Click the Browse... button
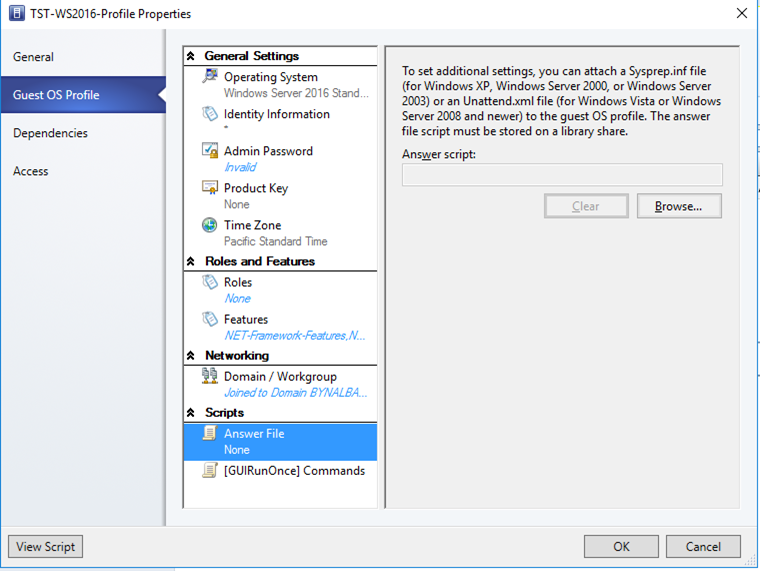This screenshot has width=760, height=571. point(679,206)
